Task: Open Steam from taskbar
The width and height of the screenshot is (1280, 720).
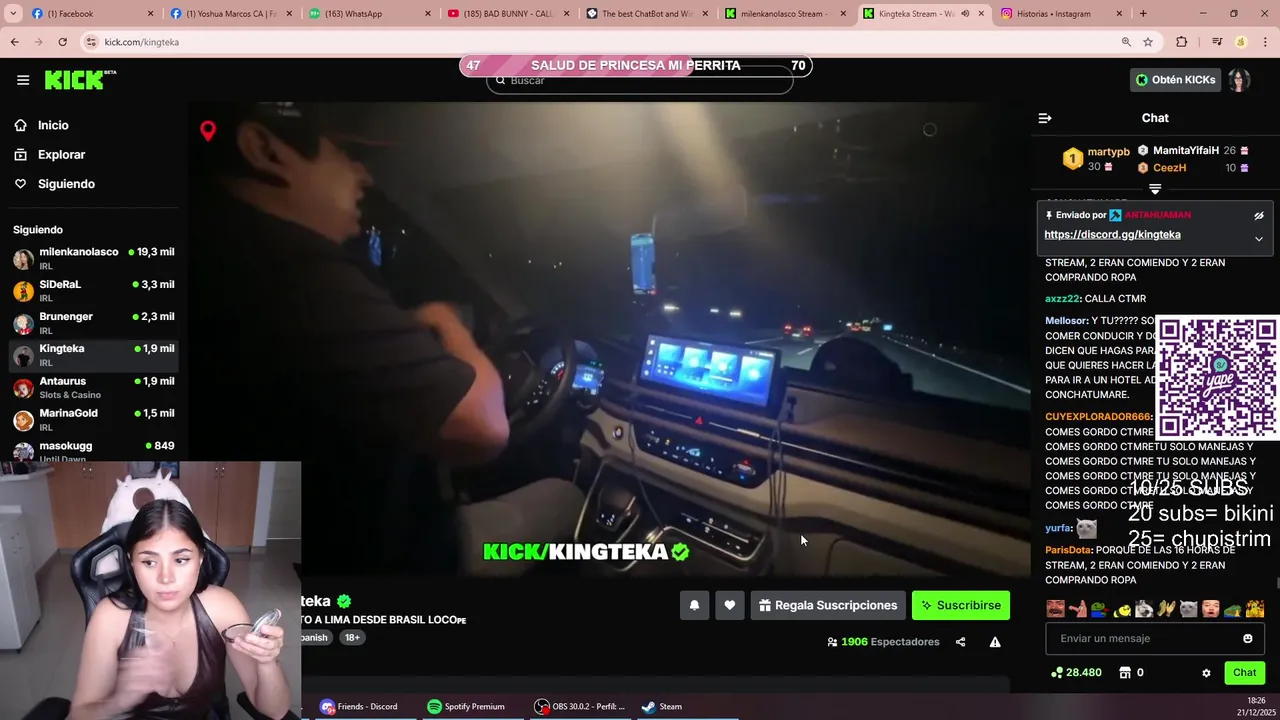Action: pyautogui.click(x=662, y=706)
